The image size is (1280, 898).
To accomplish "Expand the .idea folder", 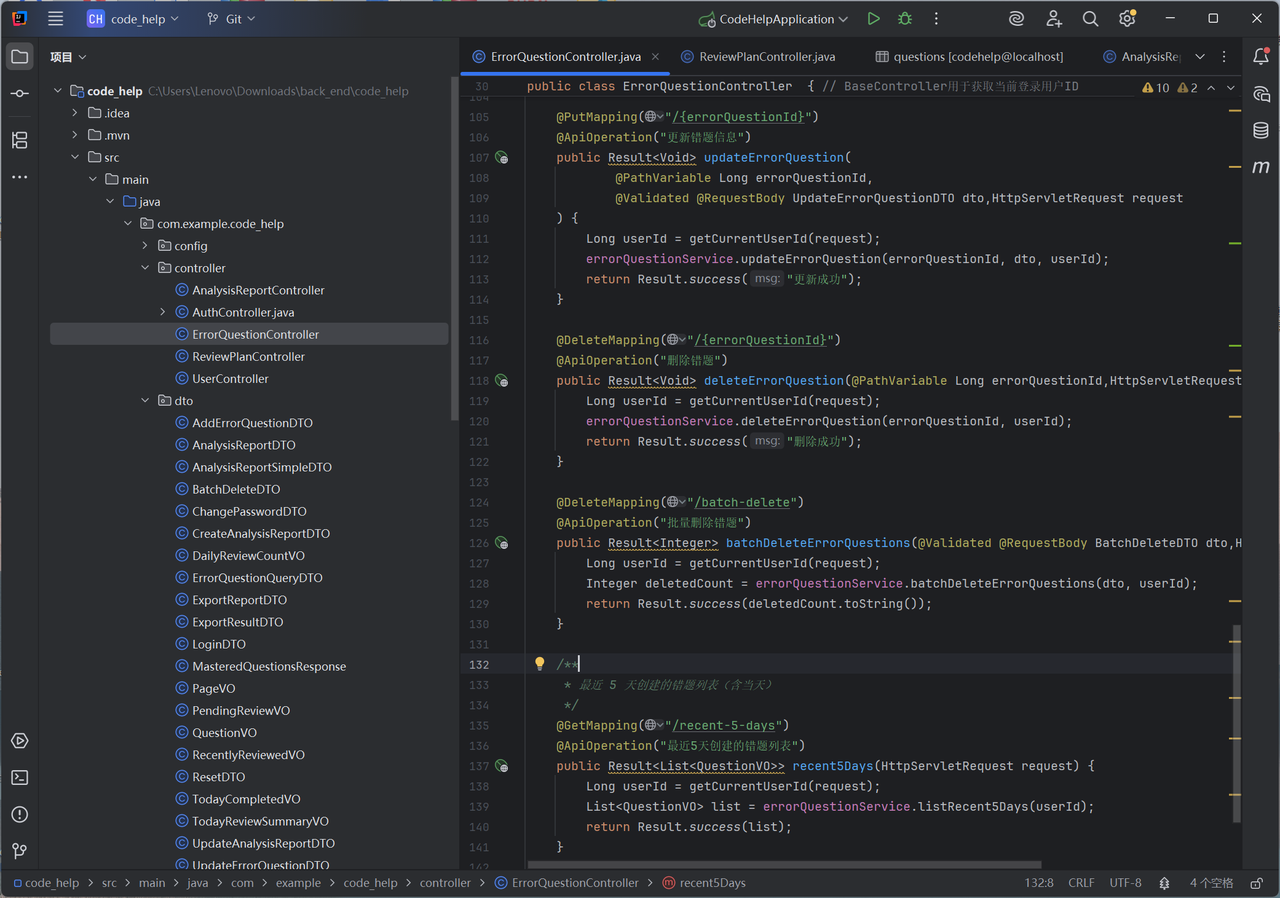I will tap(75, 113).
